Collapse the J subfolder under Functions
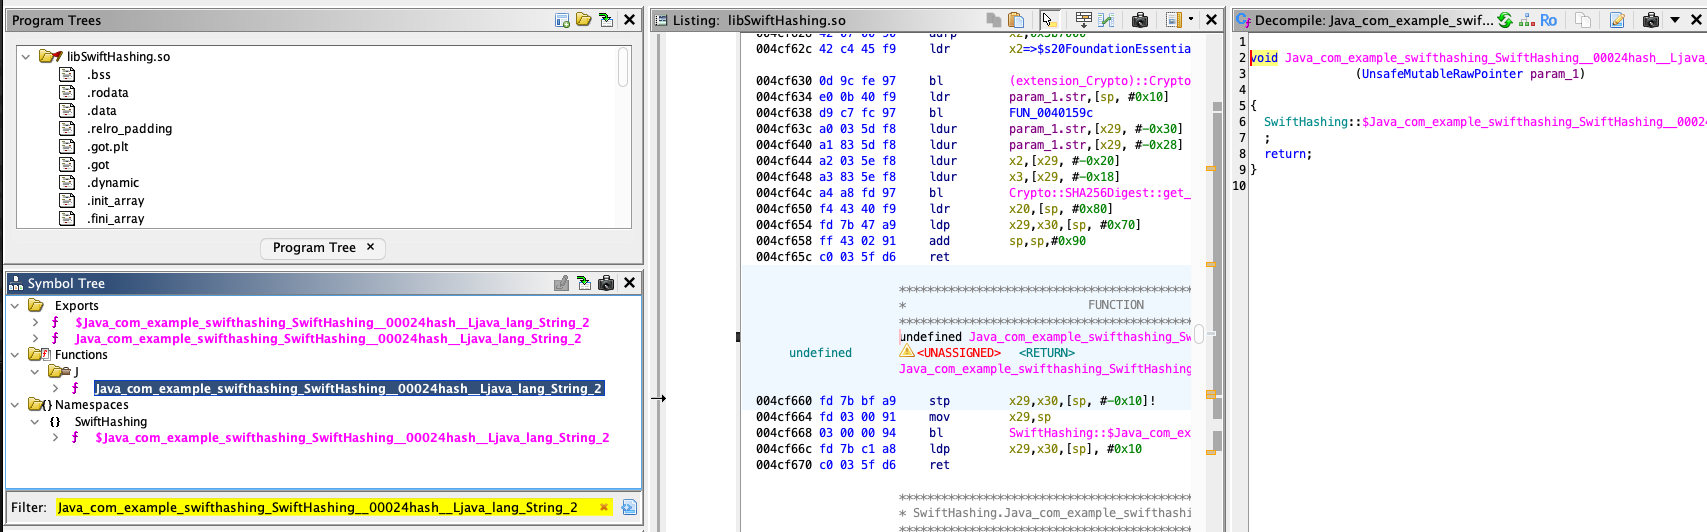The width and height of the screenshot is (1707, 532). coord(35,372)
